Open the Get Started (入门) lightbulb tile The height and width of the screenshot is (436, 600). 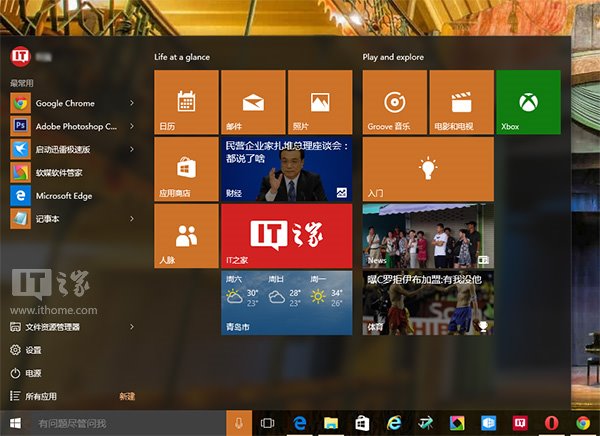[x=428, y=169]
